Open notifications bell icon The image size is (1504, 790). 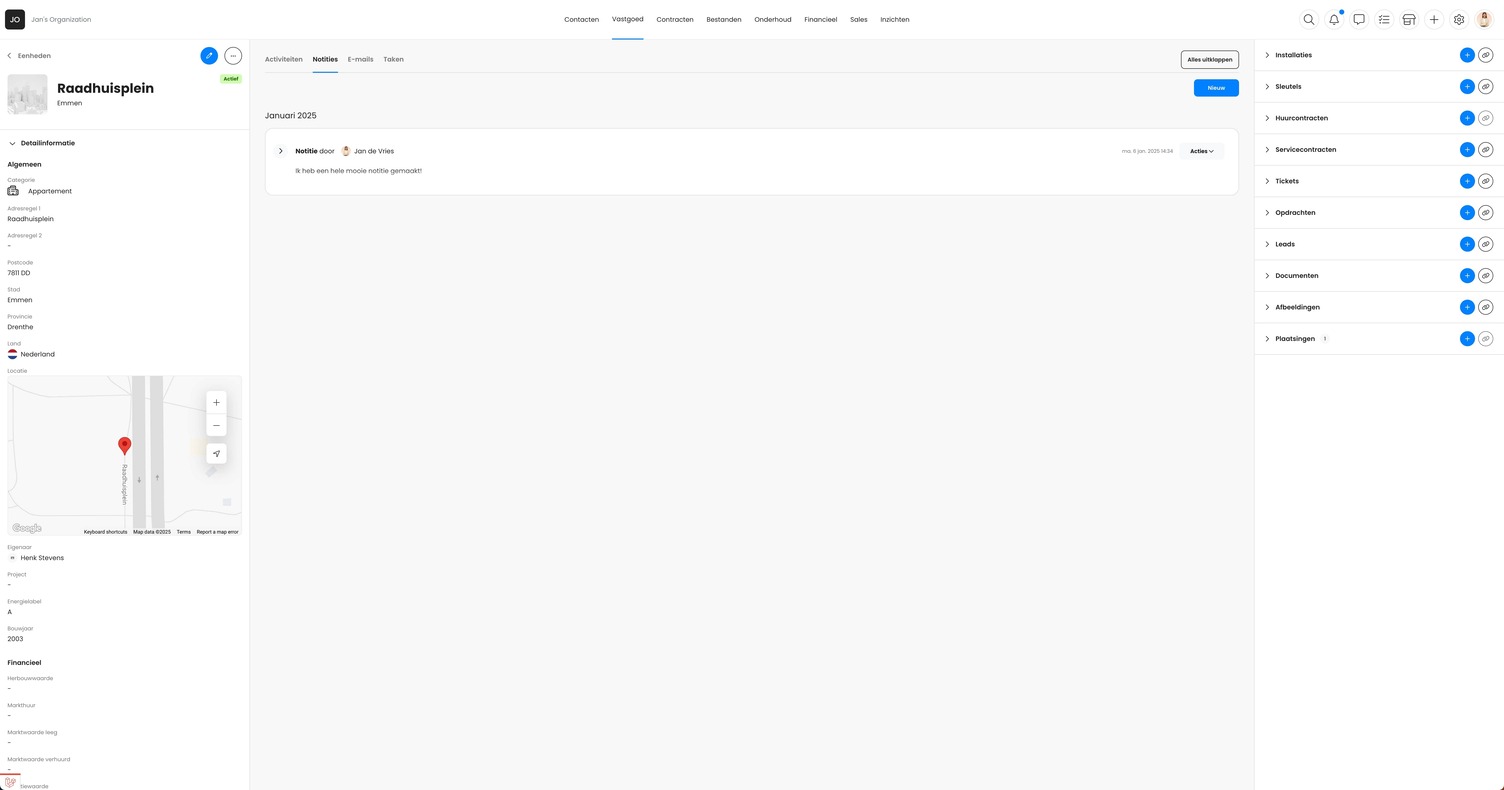point(1334,20)
